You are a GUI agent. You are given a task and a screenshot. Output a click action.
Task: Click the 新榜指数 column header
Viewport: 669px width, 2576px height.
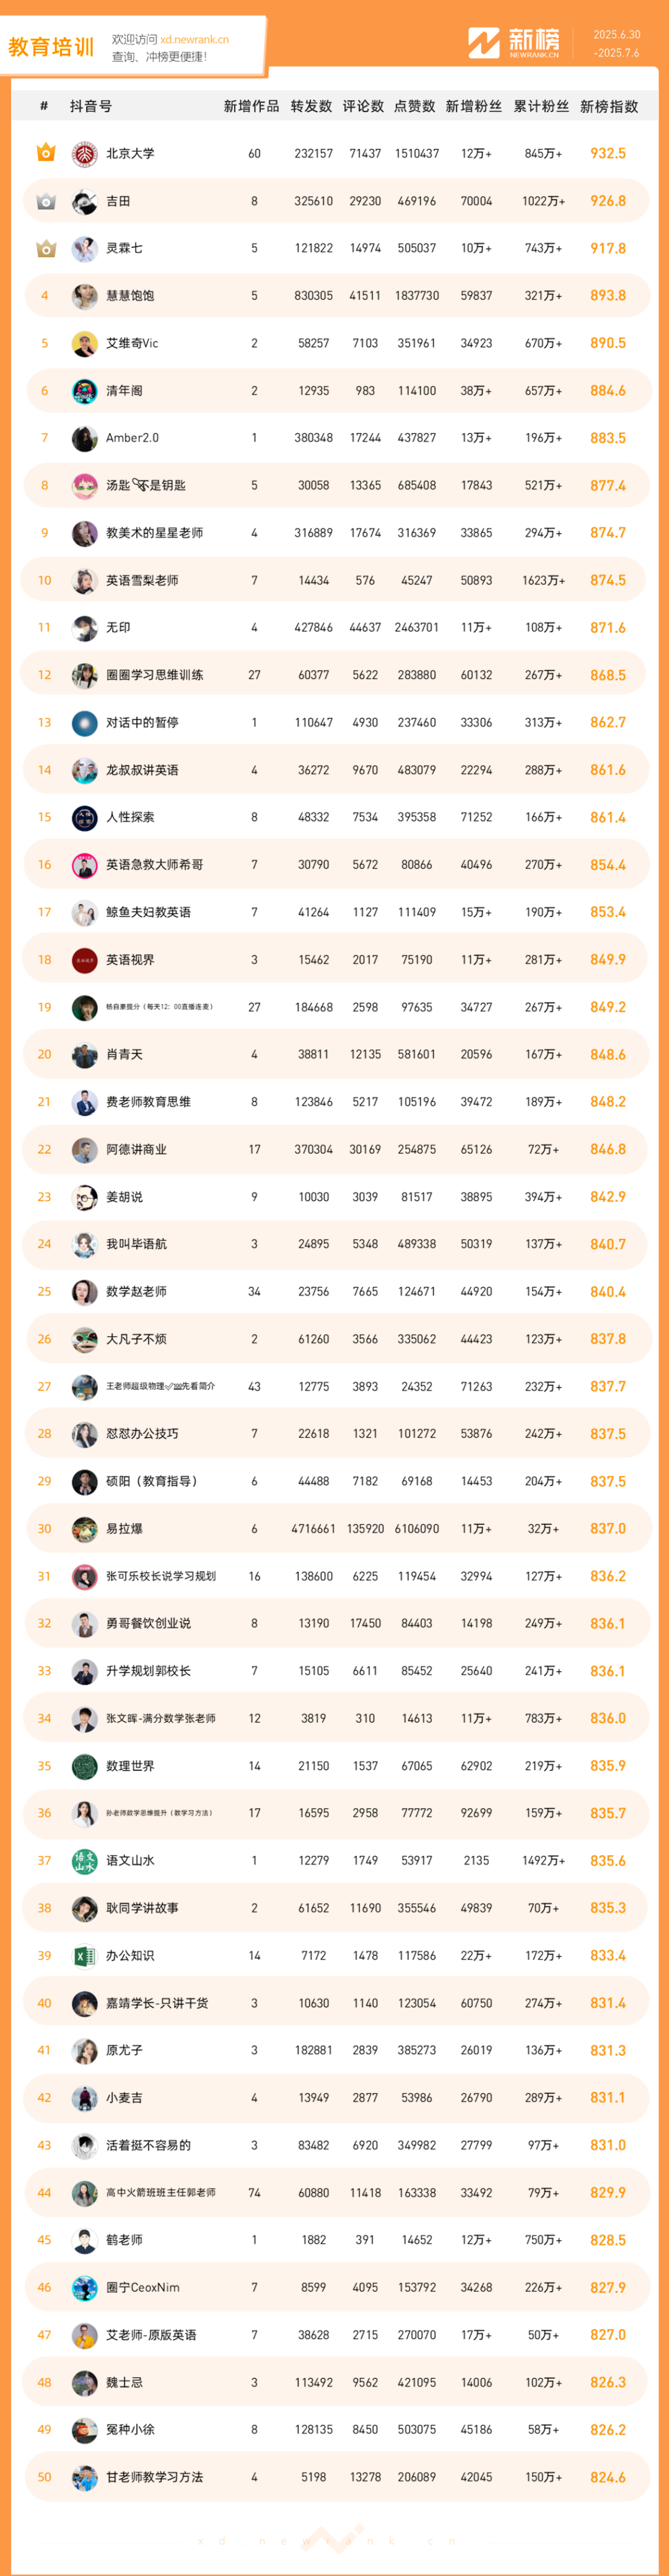pos(609,106)
